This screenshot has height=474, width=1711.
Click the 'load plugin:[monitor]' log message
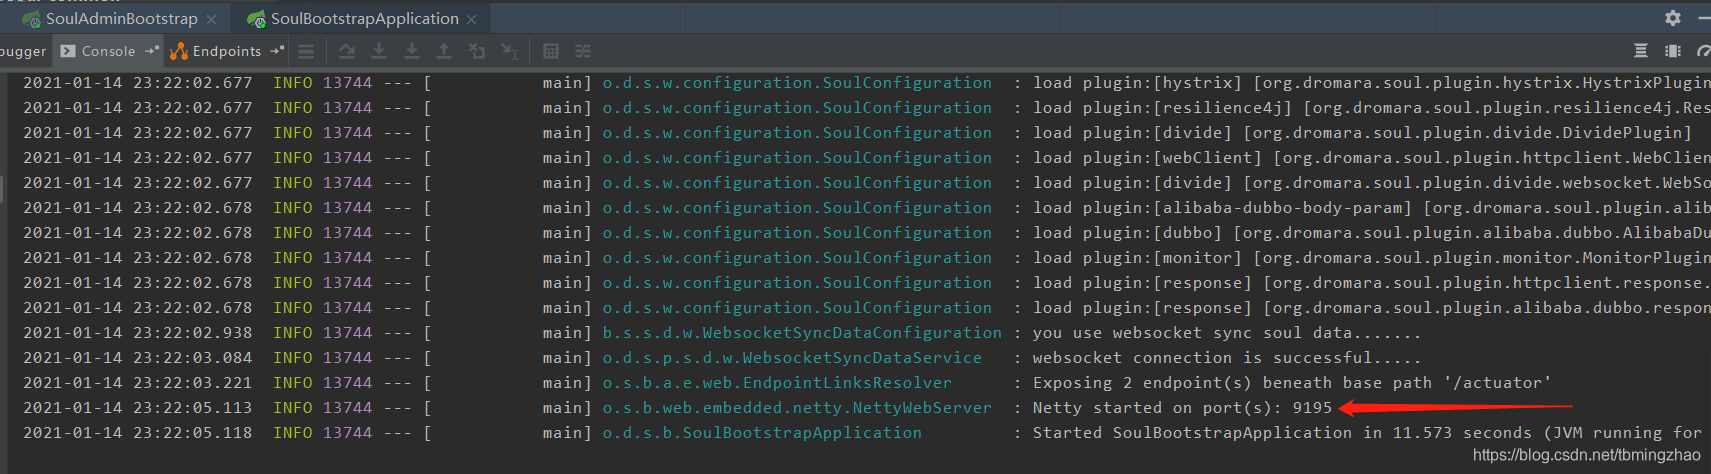[x=1371, y=258]
